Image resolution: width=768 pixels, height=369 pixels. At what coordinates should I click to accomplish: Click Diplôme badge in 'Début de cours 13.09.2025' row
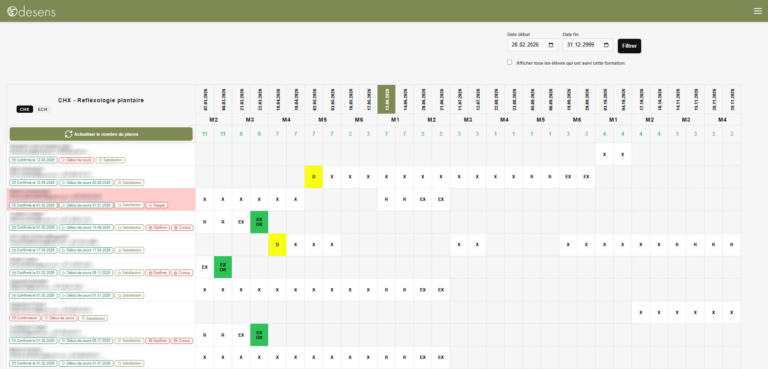(x=157, y=227)
